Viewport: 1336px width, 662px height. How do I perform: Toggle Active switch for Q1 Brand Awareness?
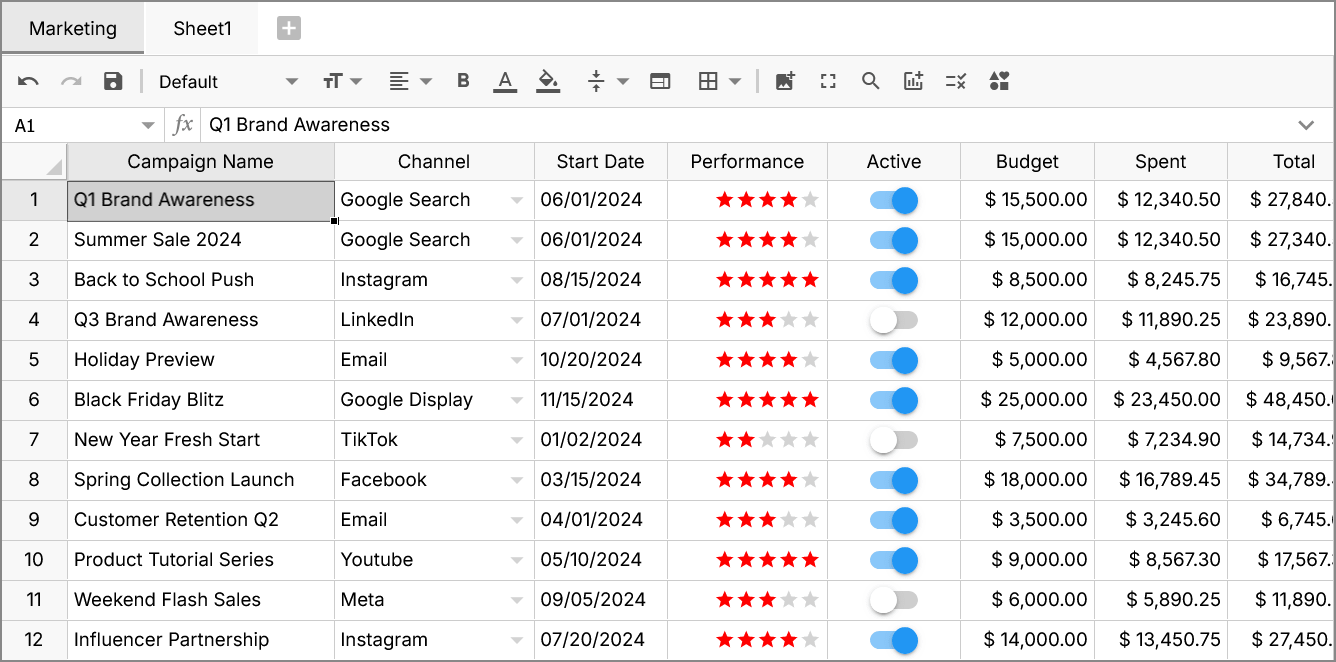894,200
